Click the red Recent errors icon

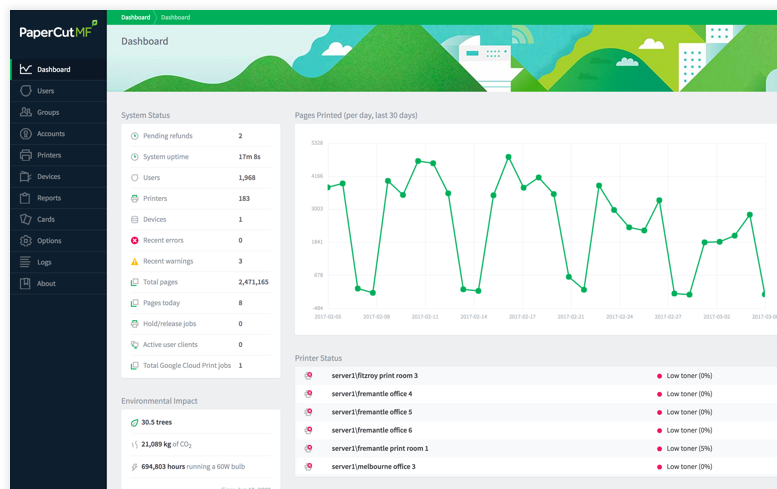pos(134,240)
